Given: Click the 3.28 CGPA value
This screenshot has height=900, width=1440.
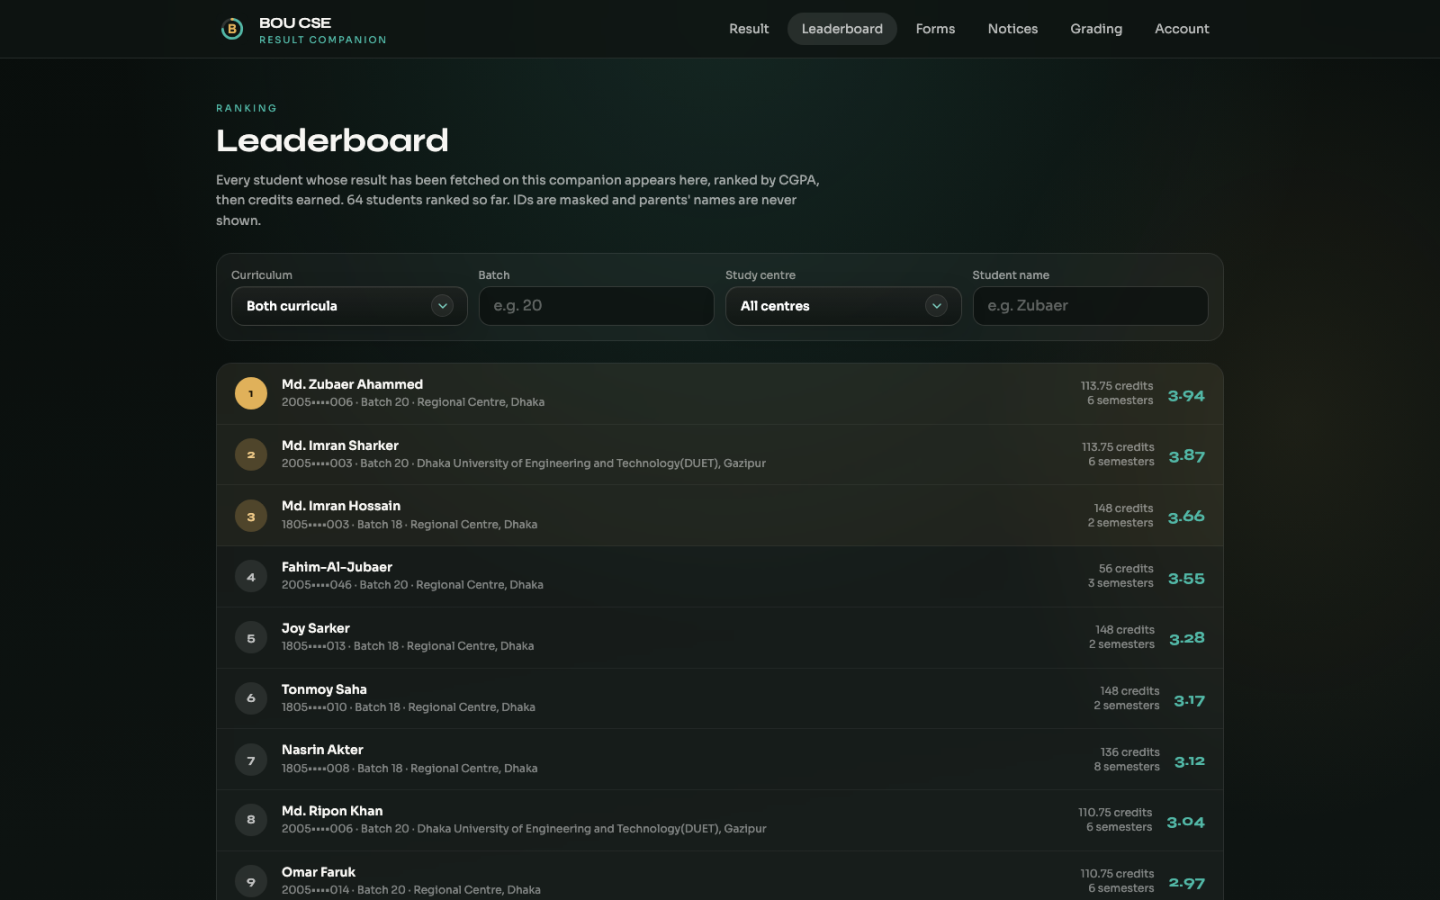Looking at the screenshot, I should [x=1187, y=638].
